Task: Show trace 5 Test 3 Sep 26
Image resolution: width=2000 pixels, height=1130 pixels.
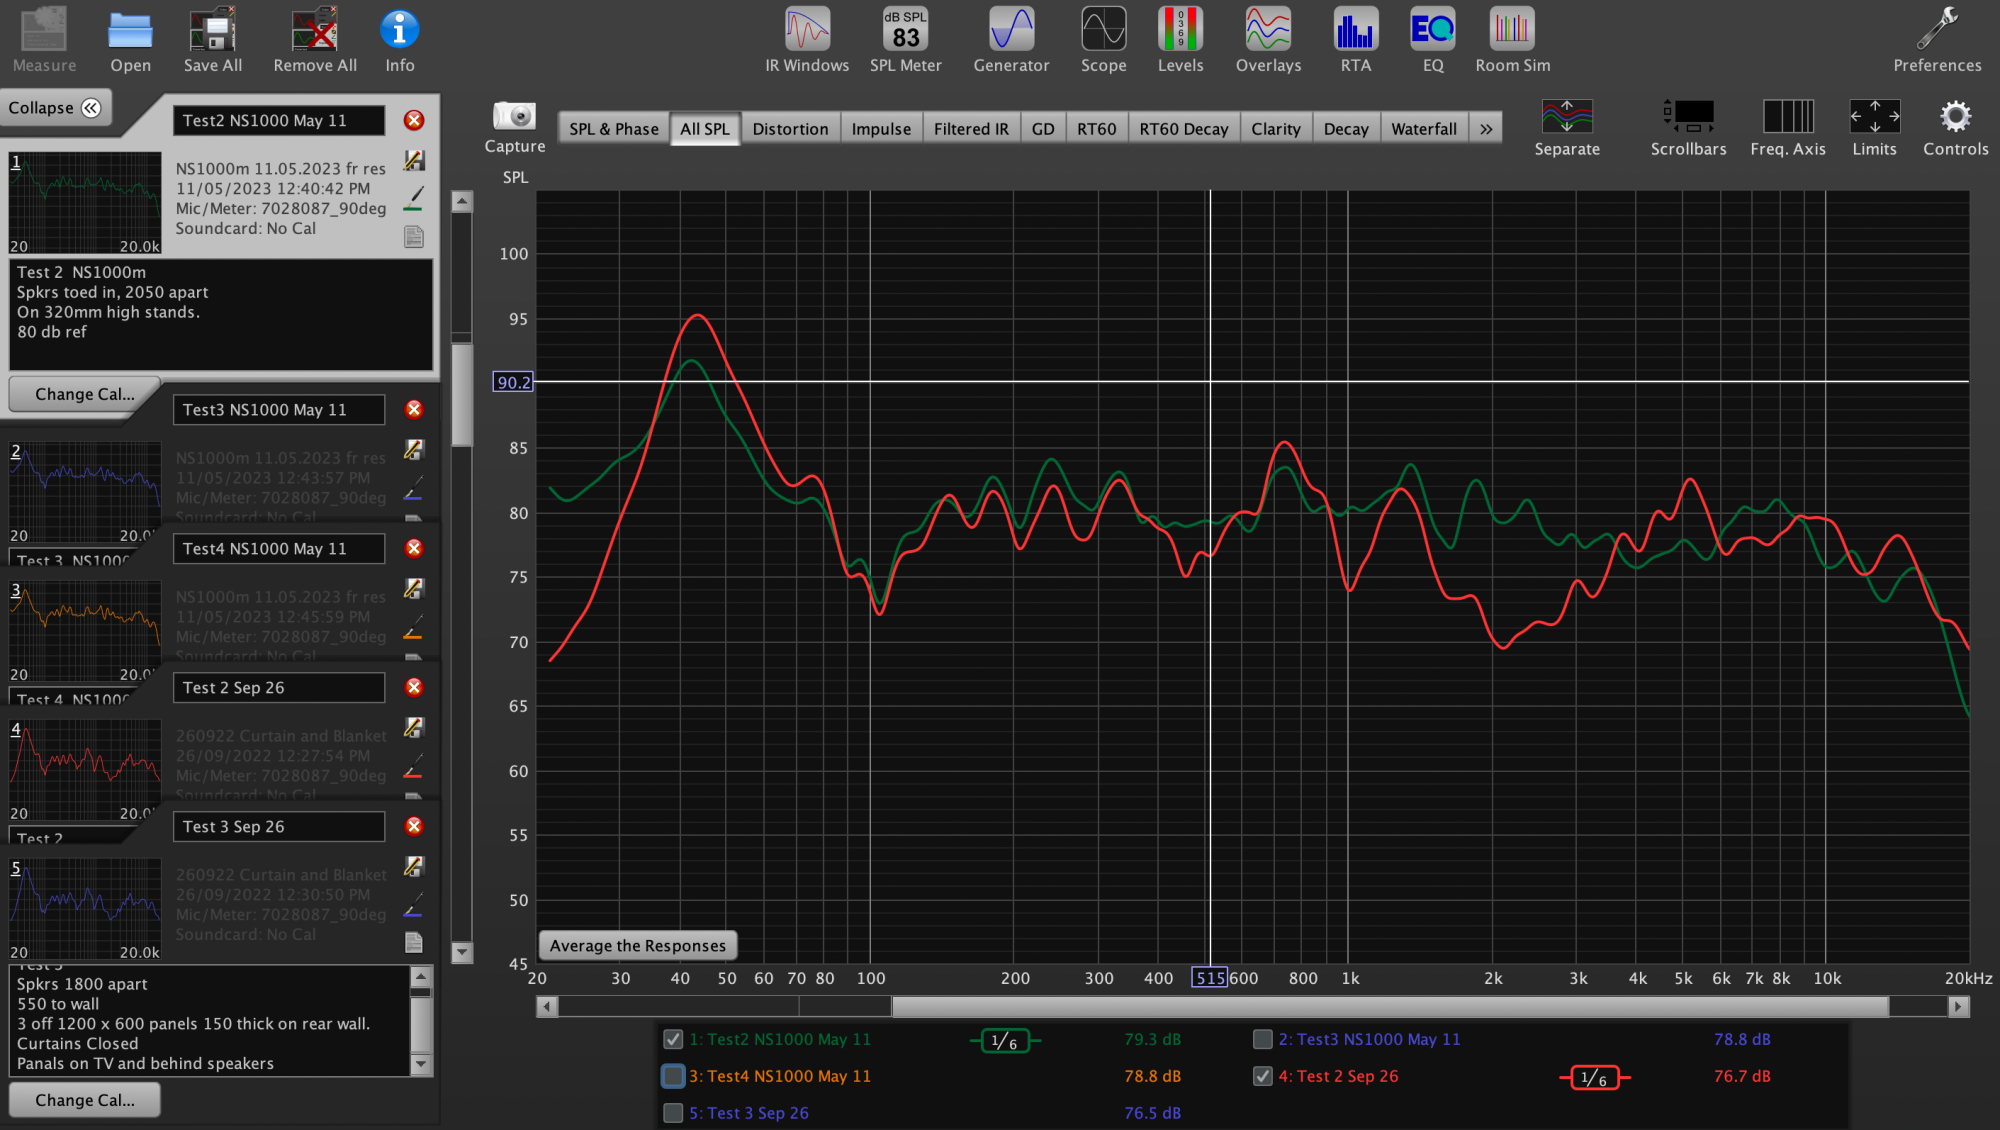Action: [x=673, y=1113]
